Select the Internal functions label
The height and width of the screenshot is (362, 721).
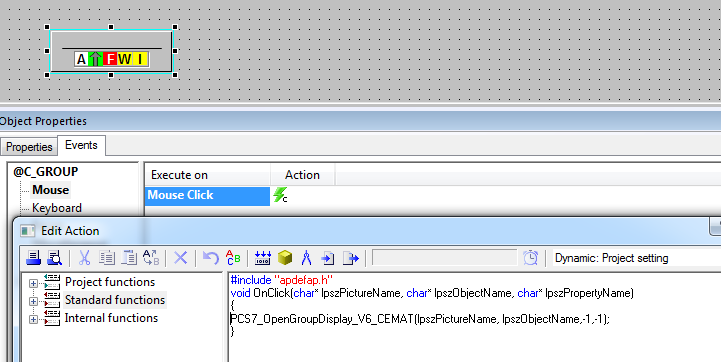111,317
